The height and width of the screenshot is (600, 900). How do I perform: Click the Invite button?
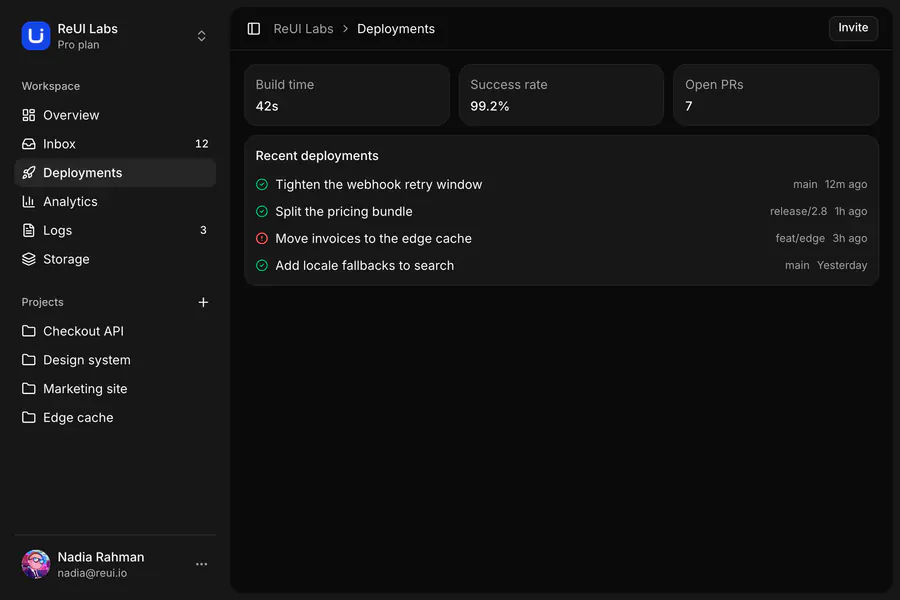click(853, 28)
